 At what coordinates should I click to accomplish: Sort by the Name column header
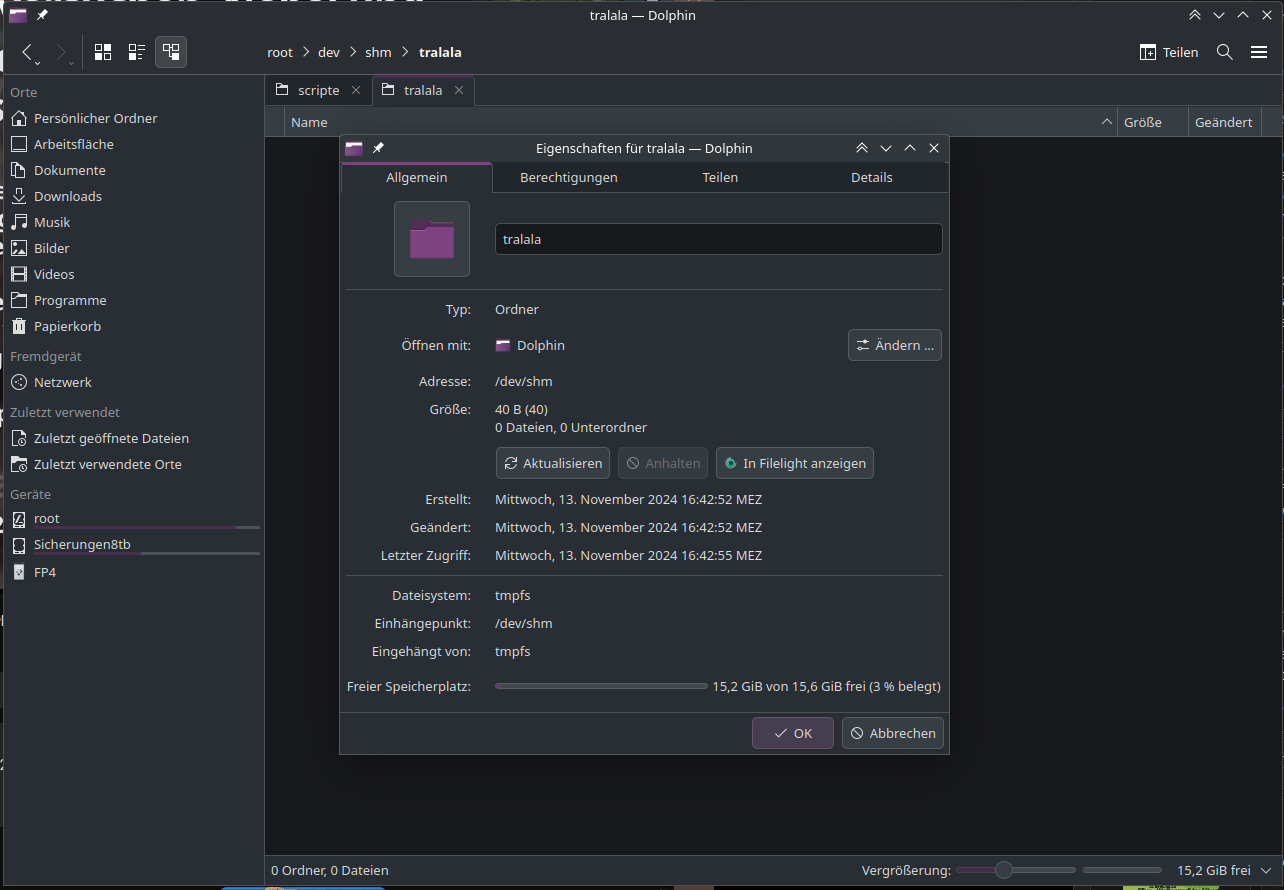(700, 122)
